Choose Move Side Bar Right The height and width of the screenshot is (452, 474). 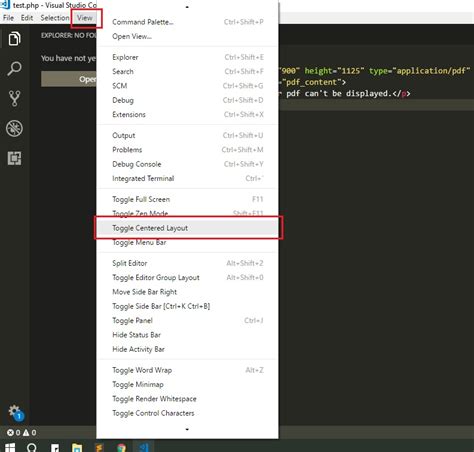click(187, 292)
